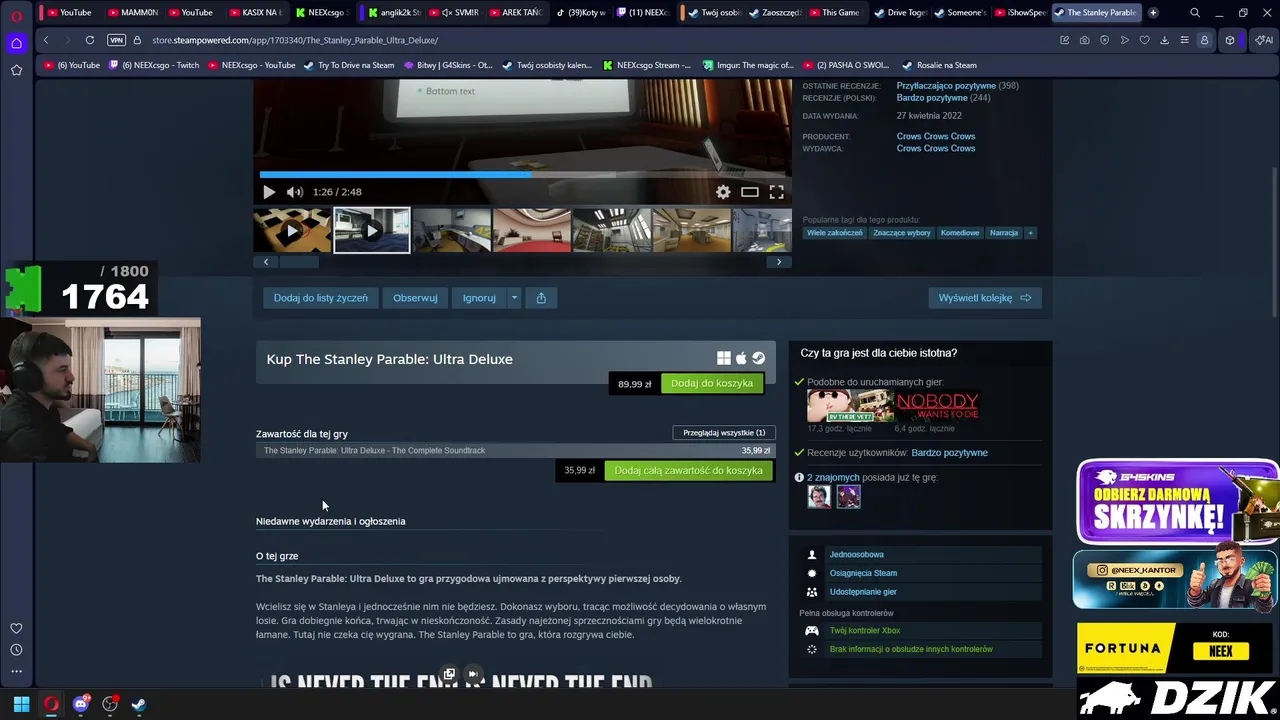The height and width of the screenshot is (720, 1280).
Task: Open Opera sidebar history clock icon
Action: click(16, 650)
